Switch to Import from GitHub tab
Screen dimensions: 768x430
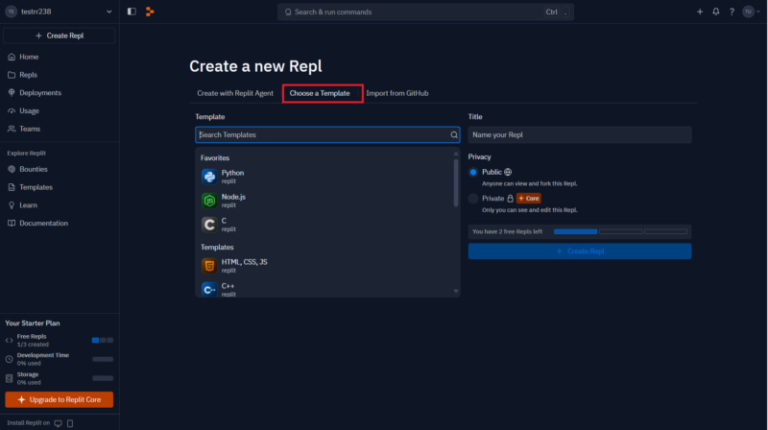tap(397, 93)
